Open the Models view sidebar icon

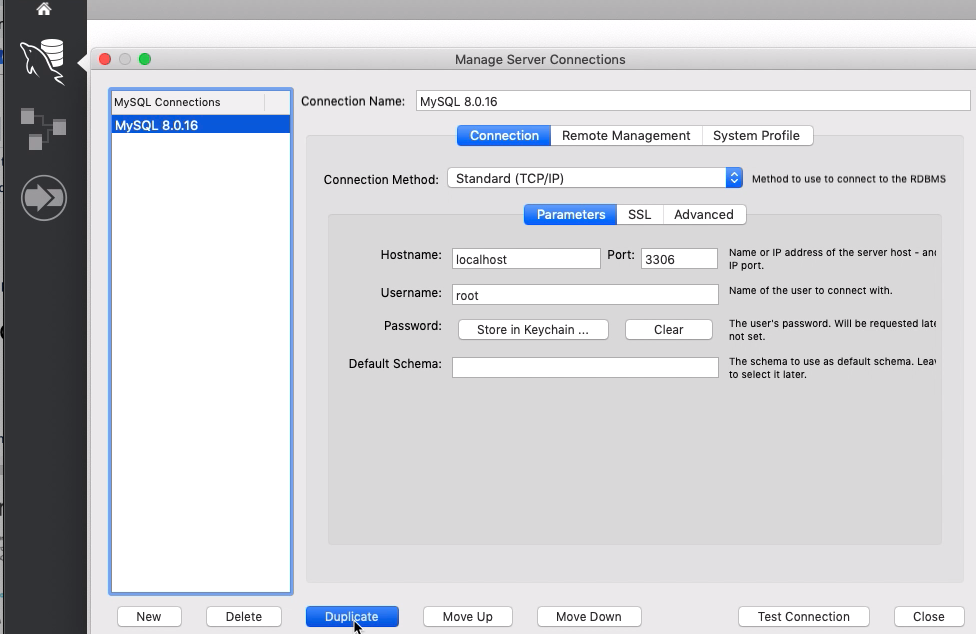43,128
